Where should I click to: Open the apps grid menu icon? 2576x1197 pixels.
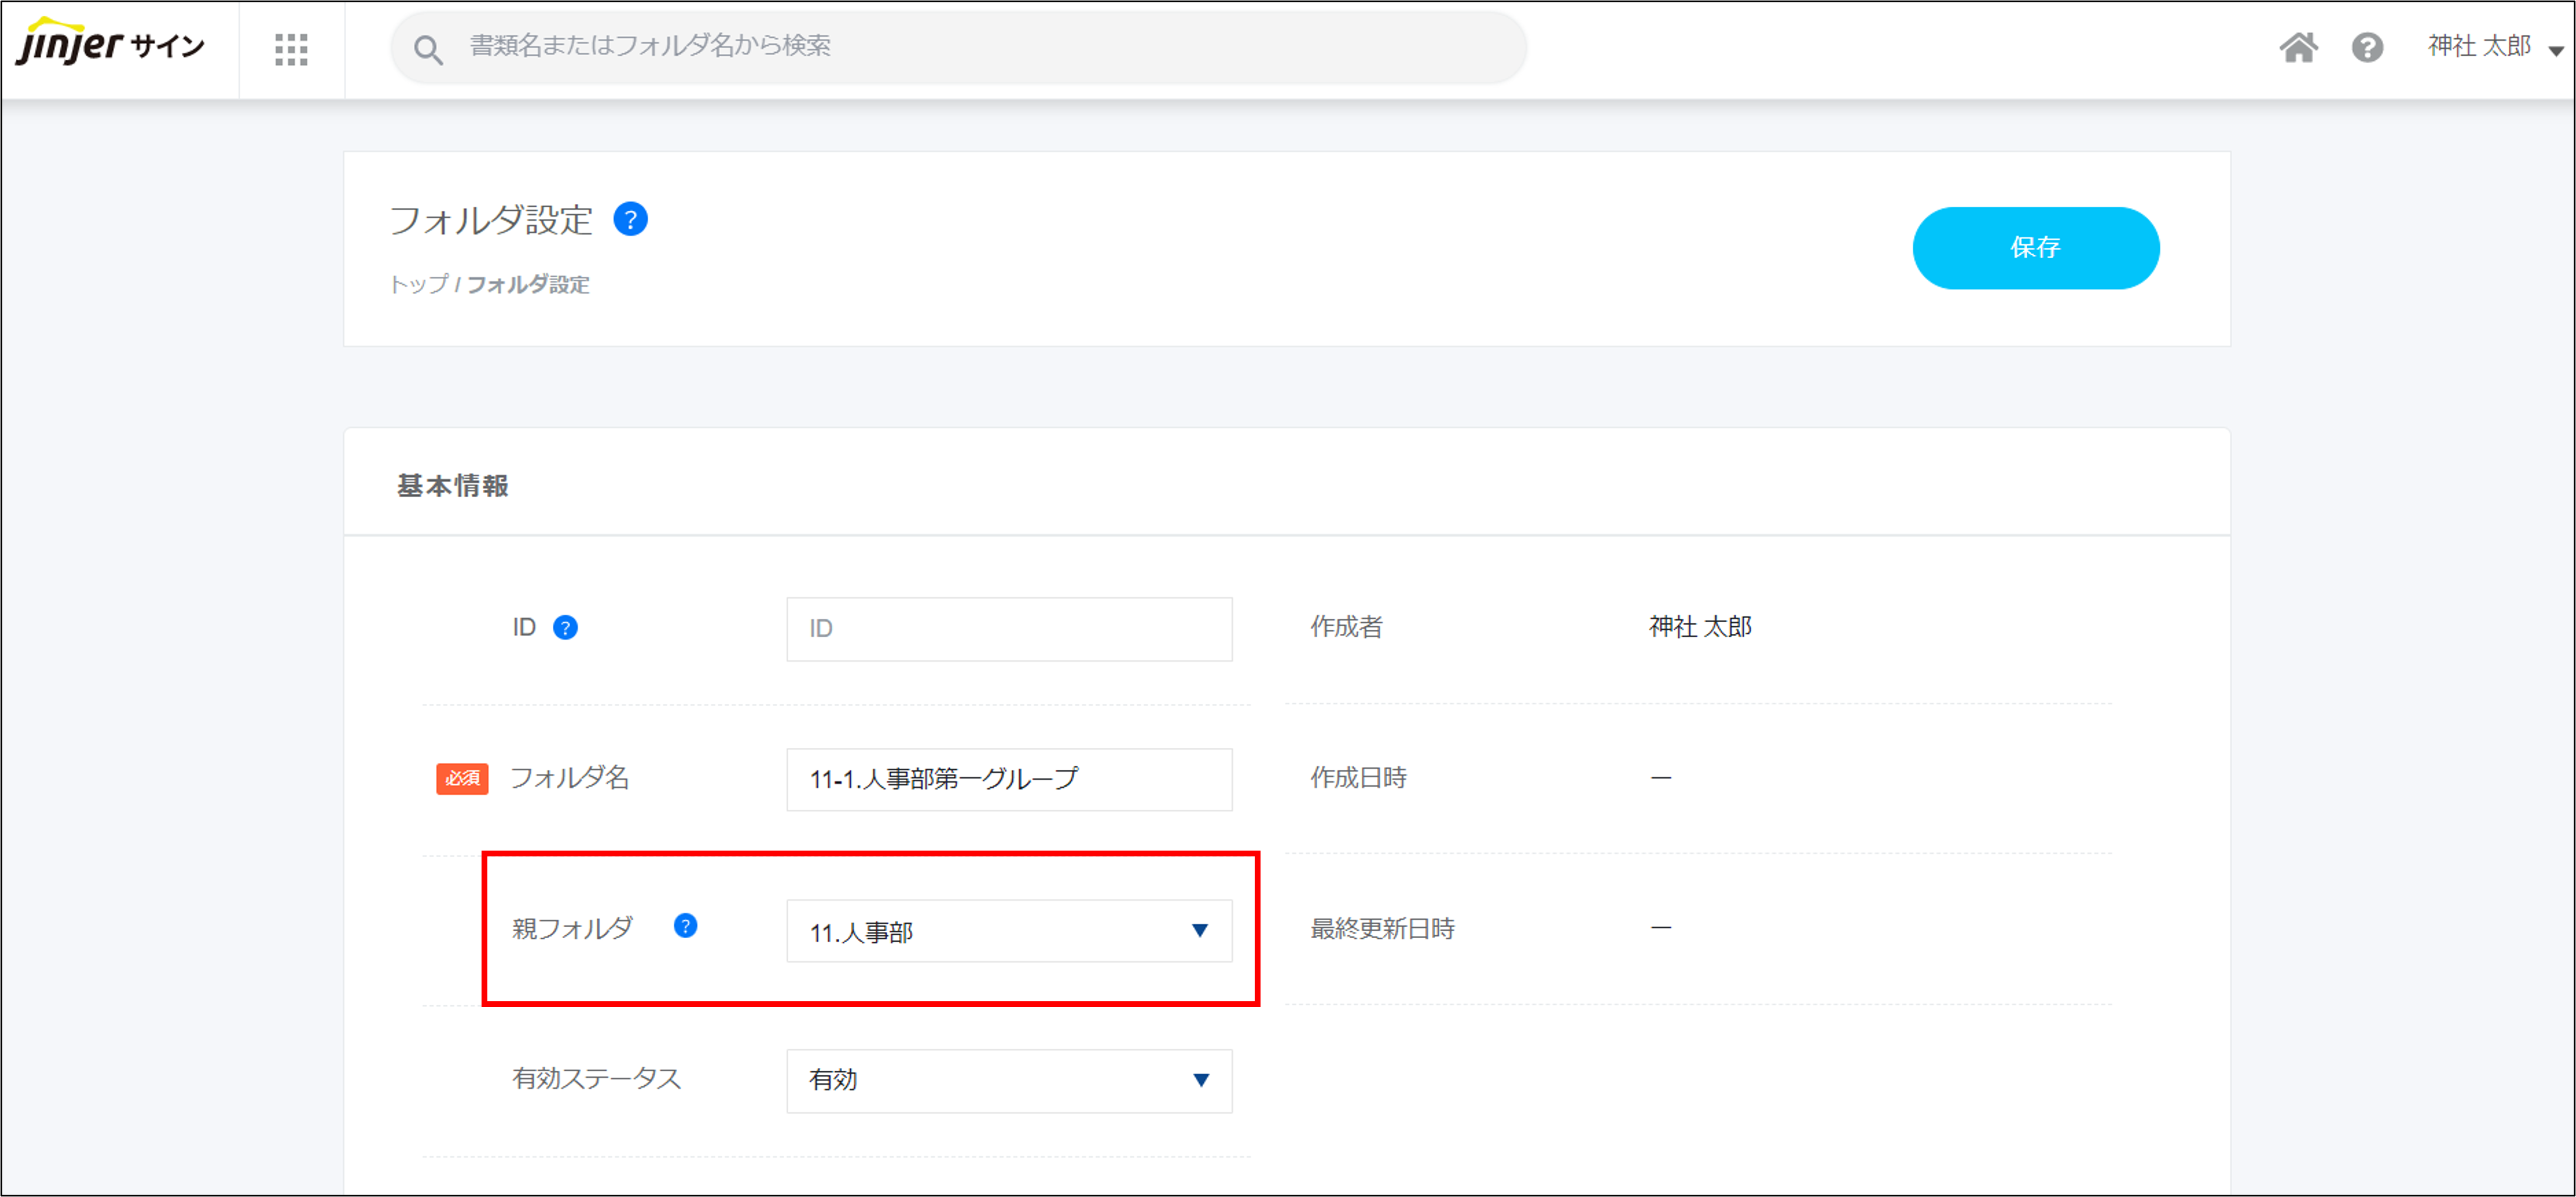tap(291, 49)
